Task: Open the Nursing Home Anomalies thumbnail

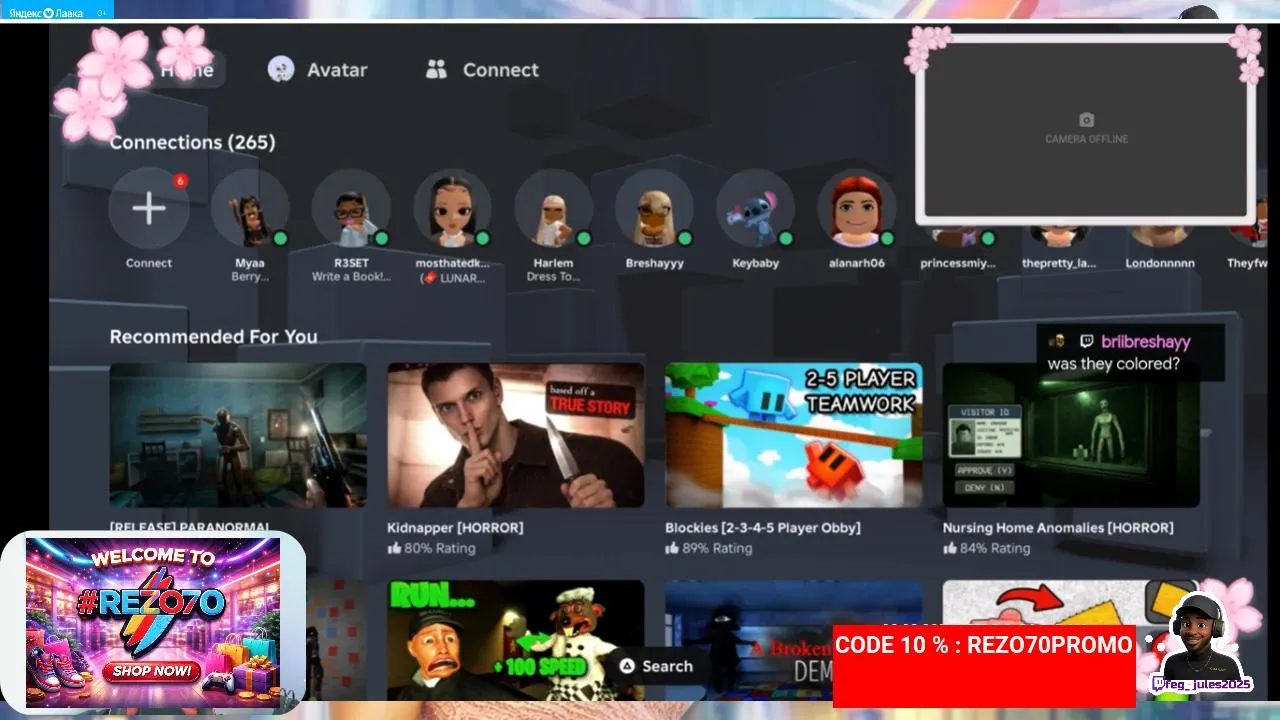Action: [1071, 435]
